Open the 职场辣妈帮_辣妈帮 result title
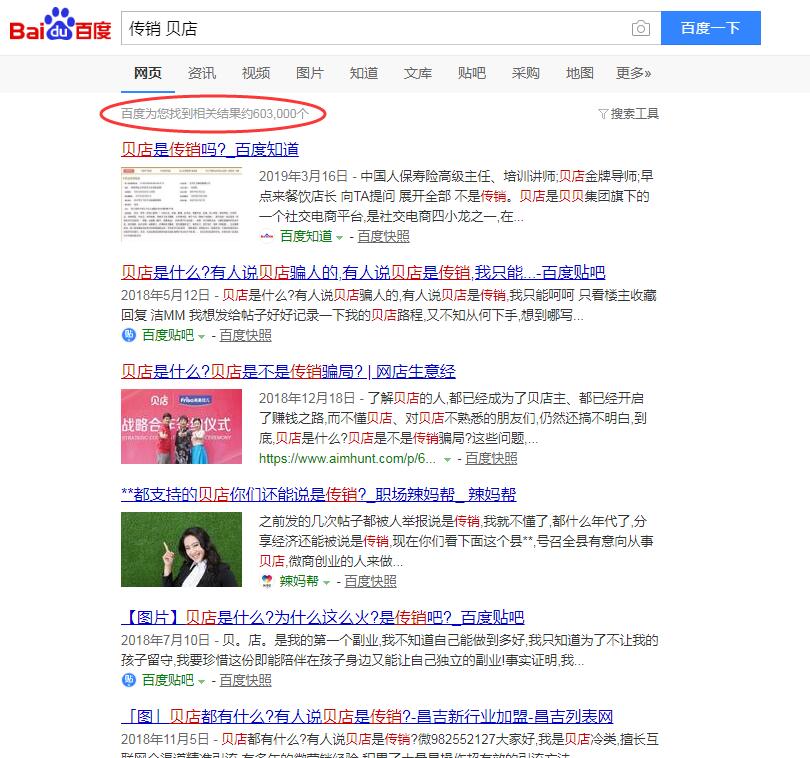This screenshot has width=810, height=758. point(318,494)
